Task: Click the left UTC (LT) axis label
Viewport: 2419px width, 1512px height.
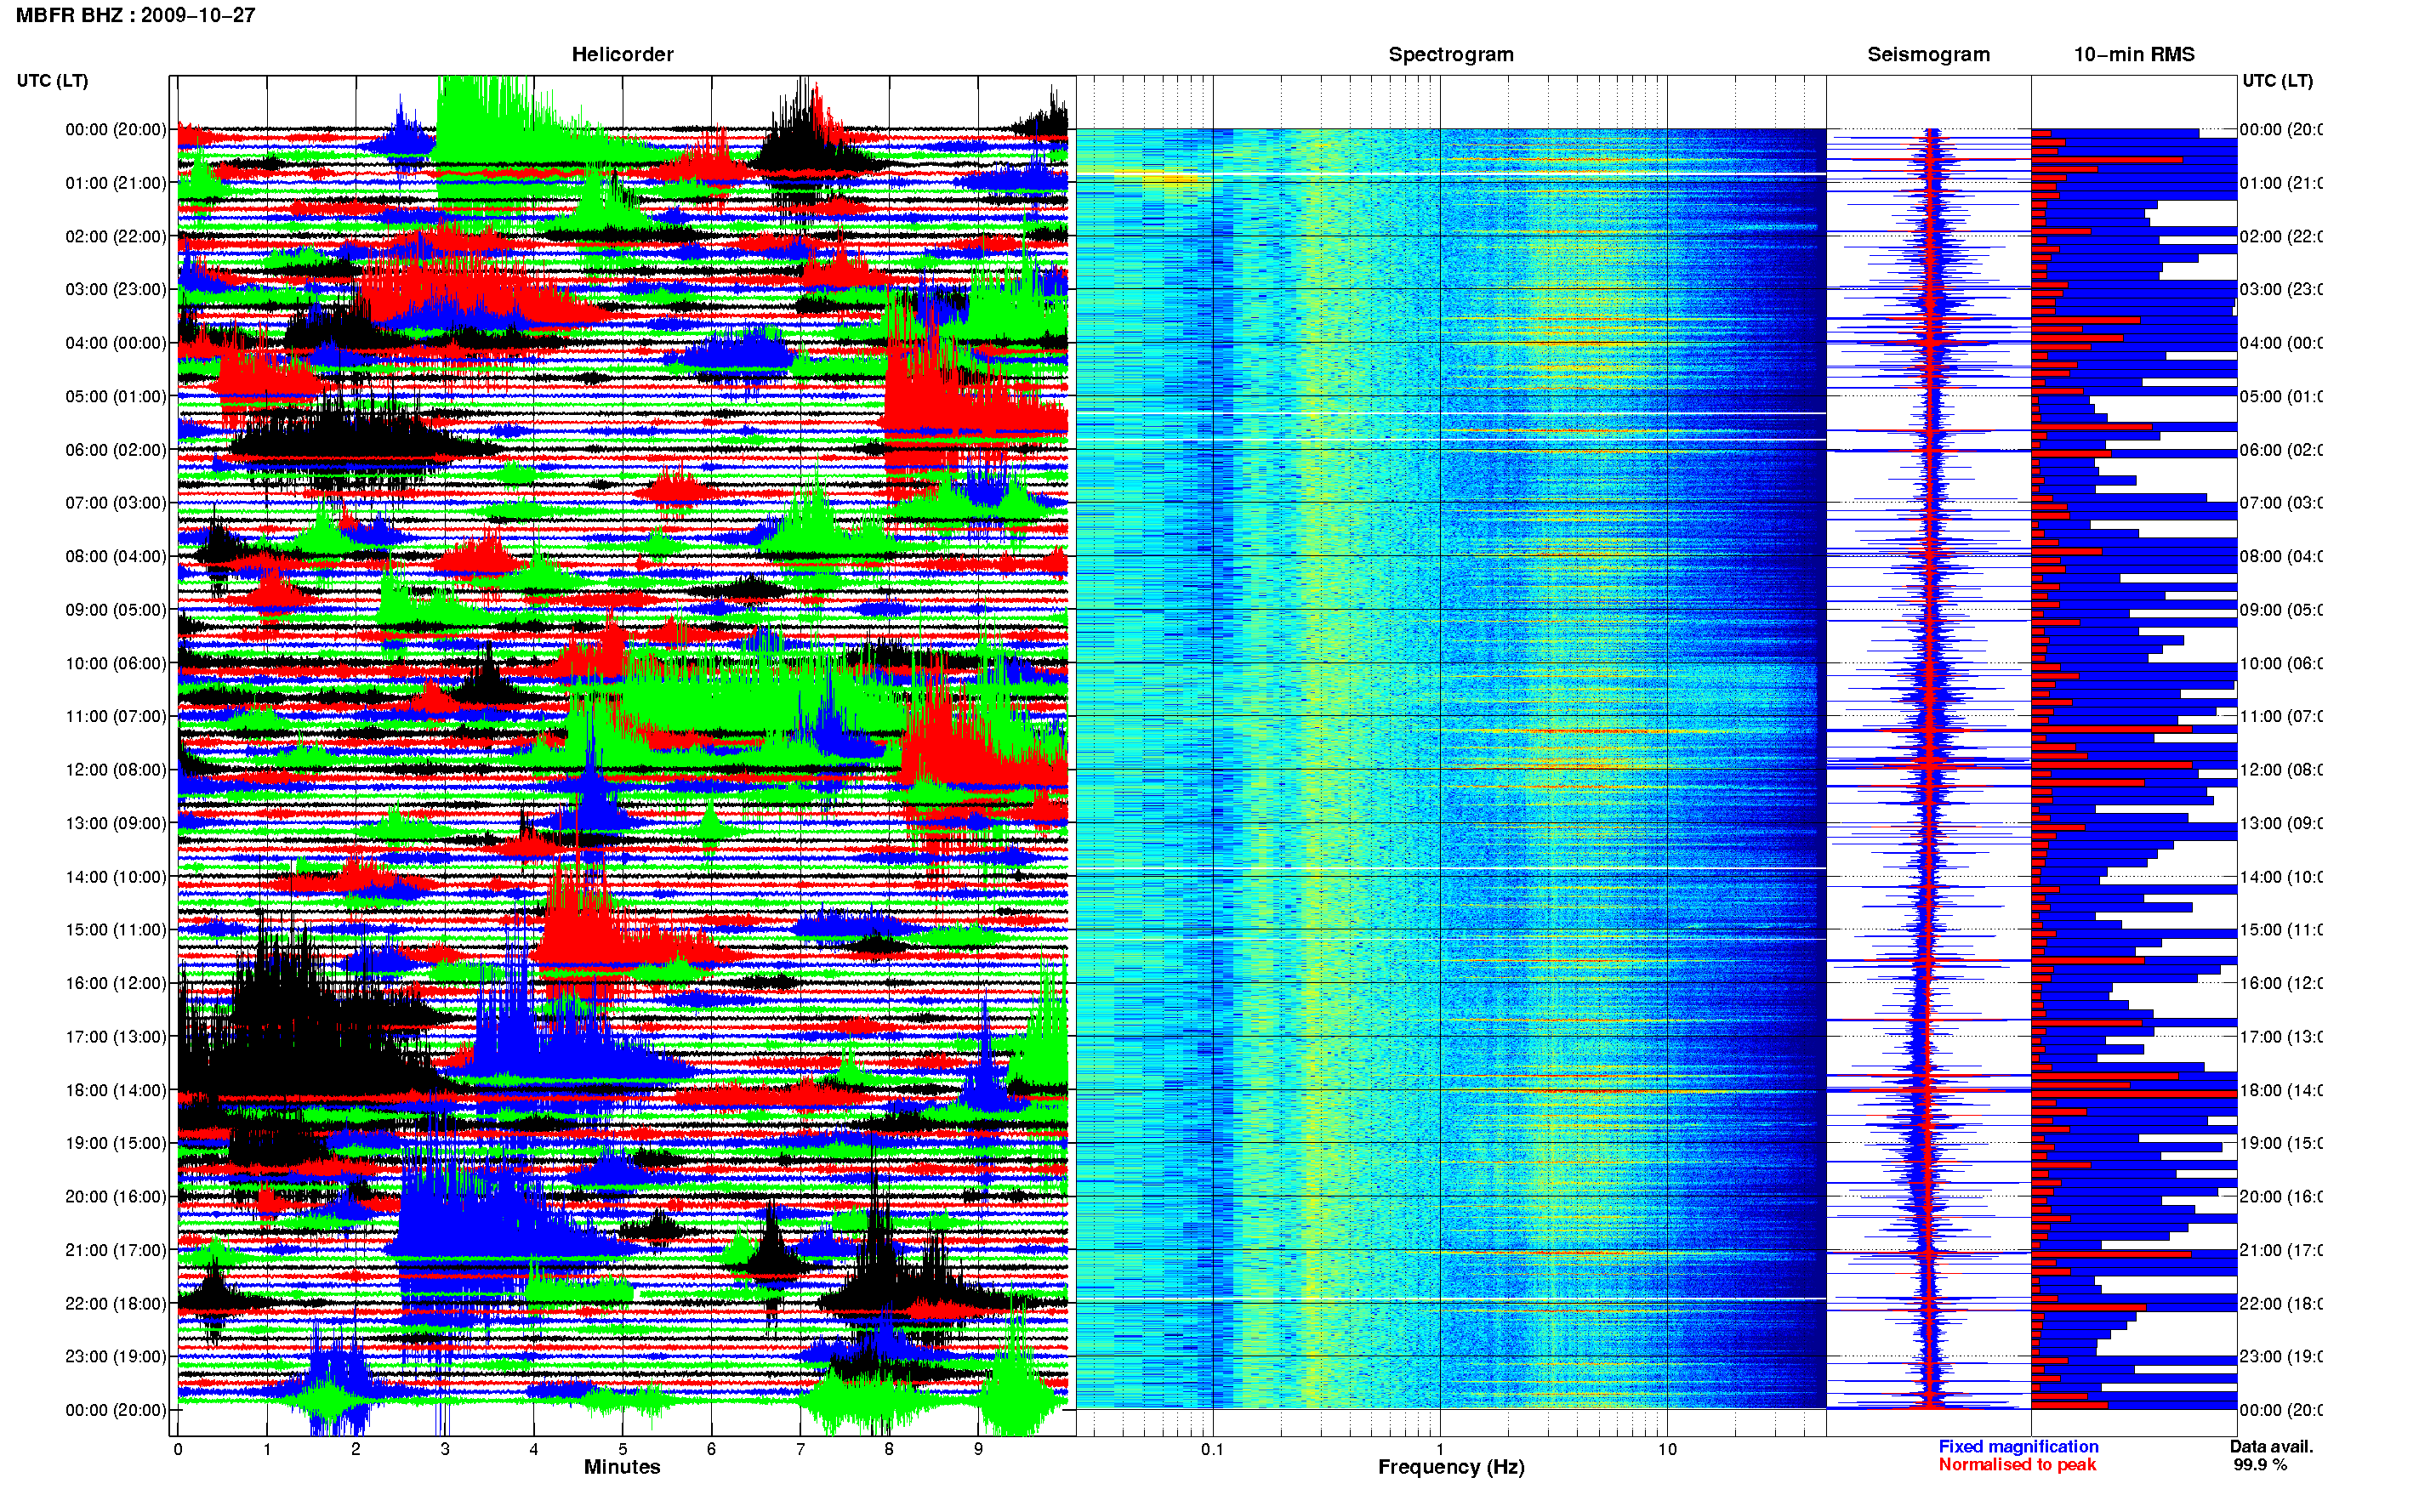Action: pos(52,81)
